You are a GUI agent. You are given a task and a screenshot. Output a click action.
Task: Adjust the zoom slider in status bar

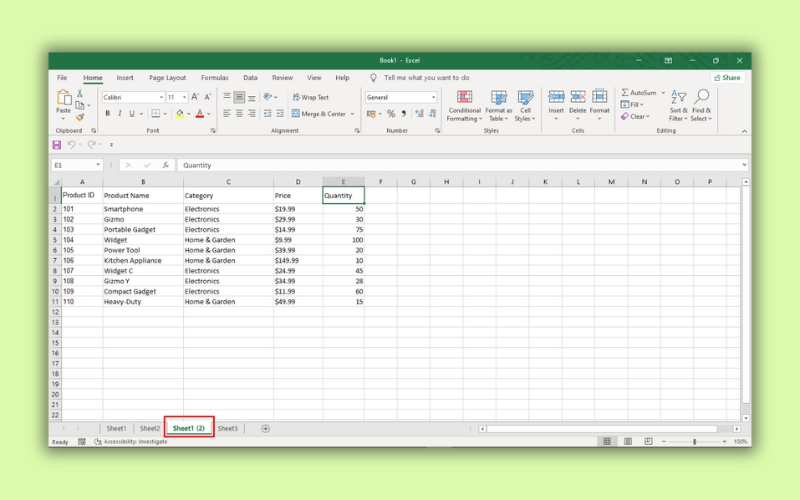[x=694, y=441]
